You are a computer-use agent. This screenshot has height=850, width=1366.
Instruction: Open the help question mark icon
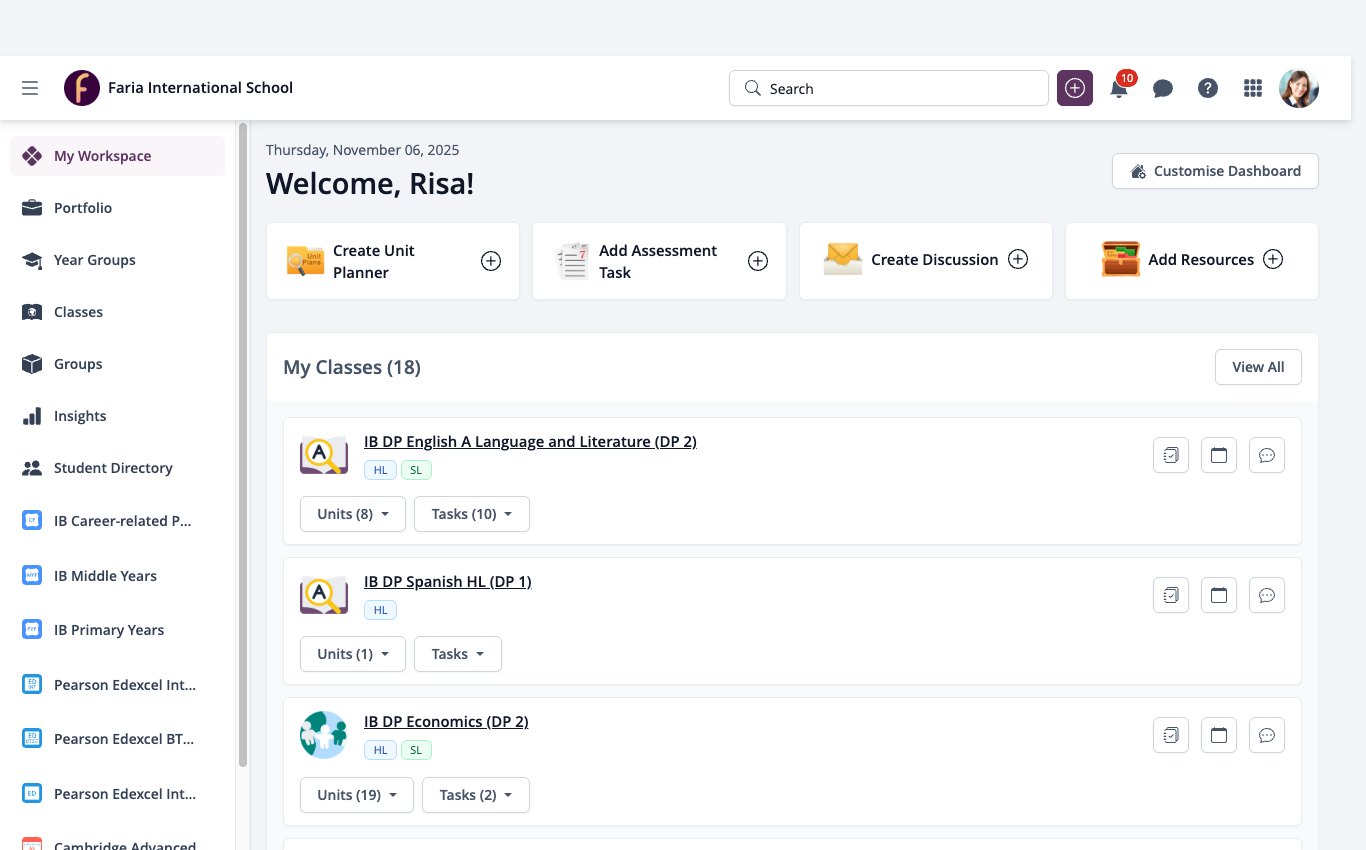pyautogui.click(x=1208, y=88)
